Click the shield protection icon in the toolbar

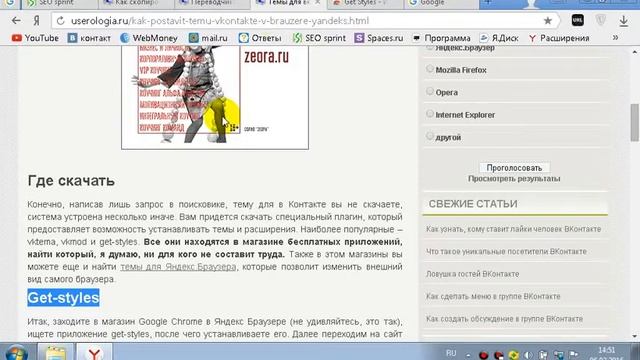click(600, 20)
